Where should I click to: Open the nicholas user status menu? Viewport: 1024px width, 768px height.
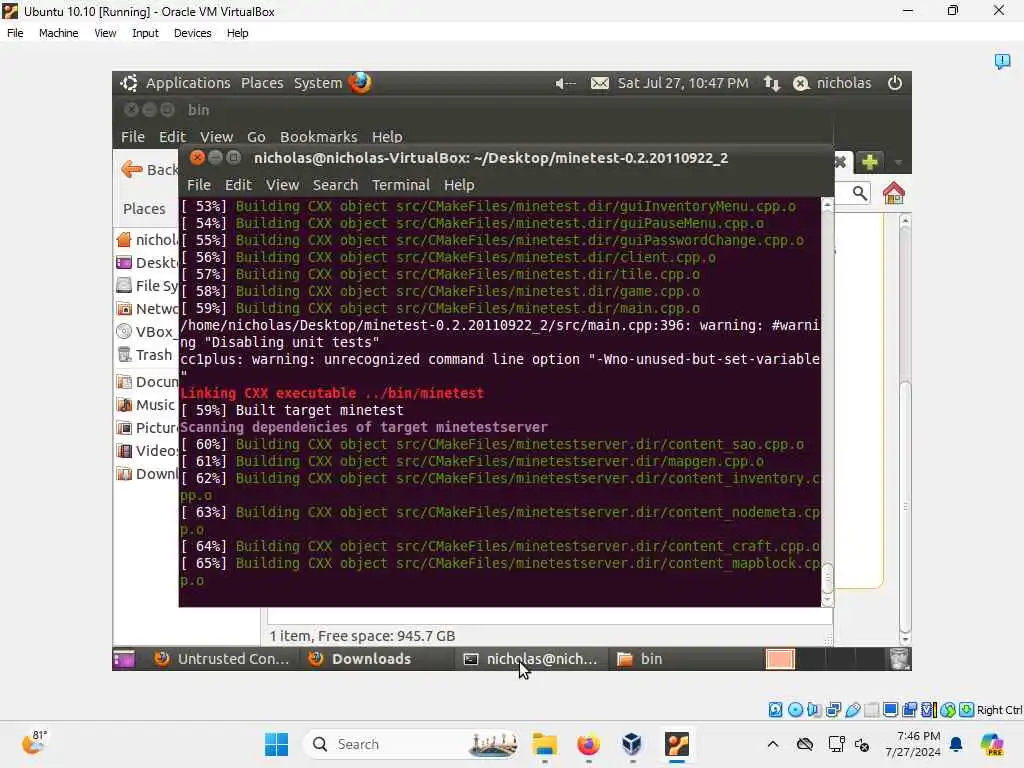(x=832, y=83)
